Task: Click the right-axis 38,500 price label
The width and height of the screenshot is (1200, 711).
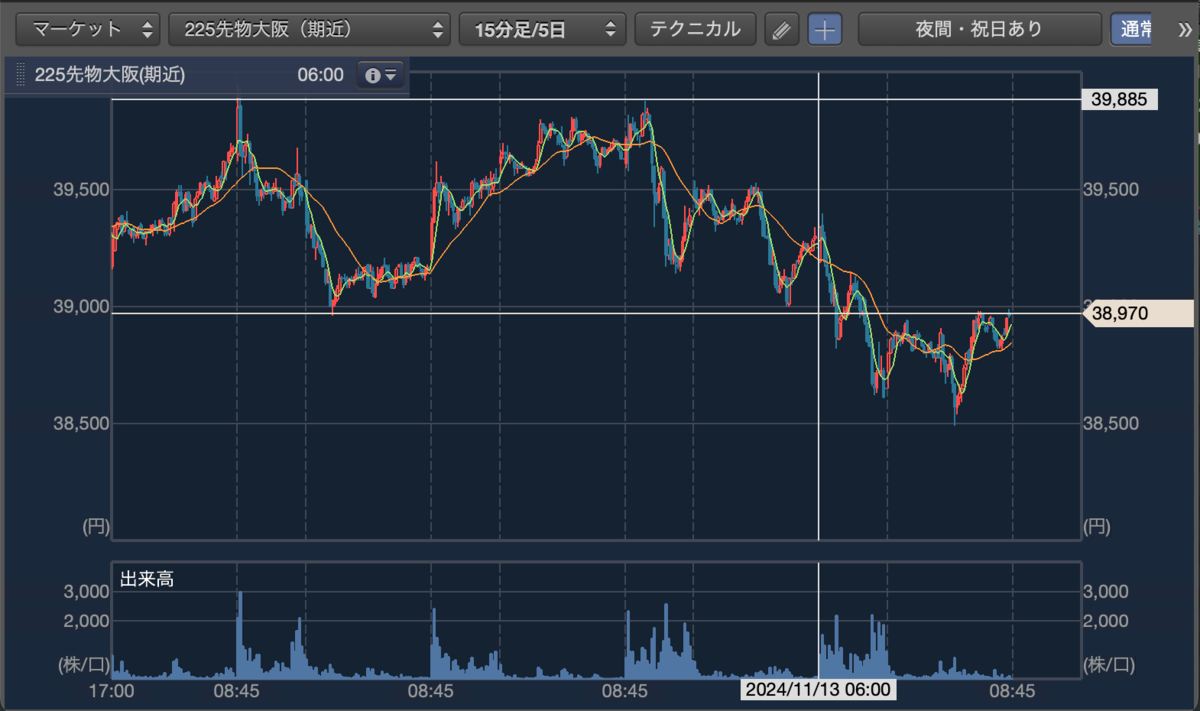Action: click(x=1109, y=423)
